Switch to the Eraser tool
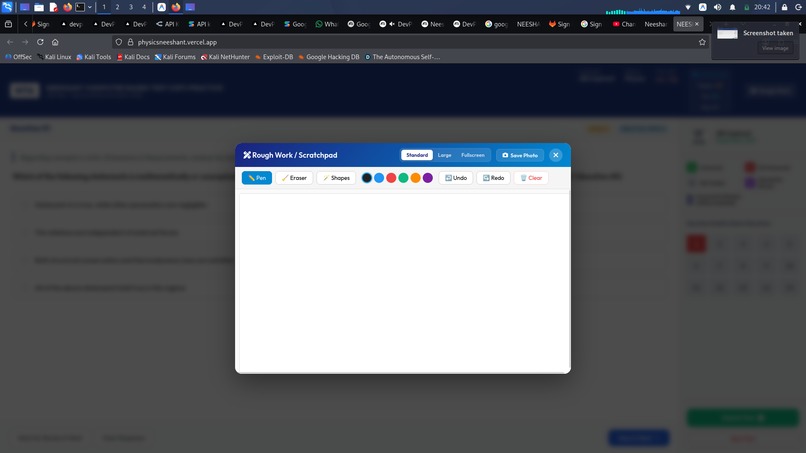Image resolution: width=806 pixels, height=453 pixels. [294, 178]
